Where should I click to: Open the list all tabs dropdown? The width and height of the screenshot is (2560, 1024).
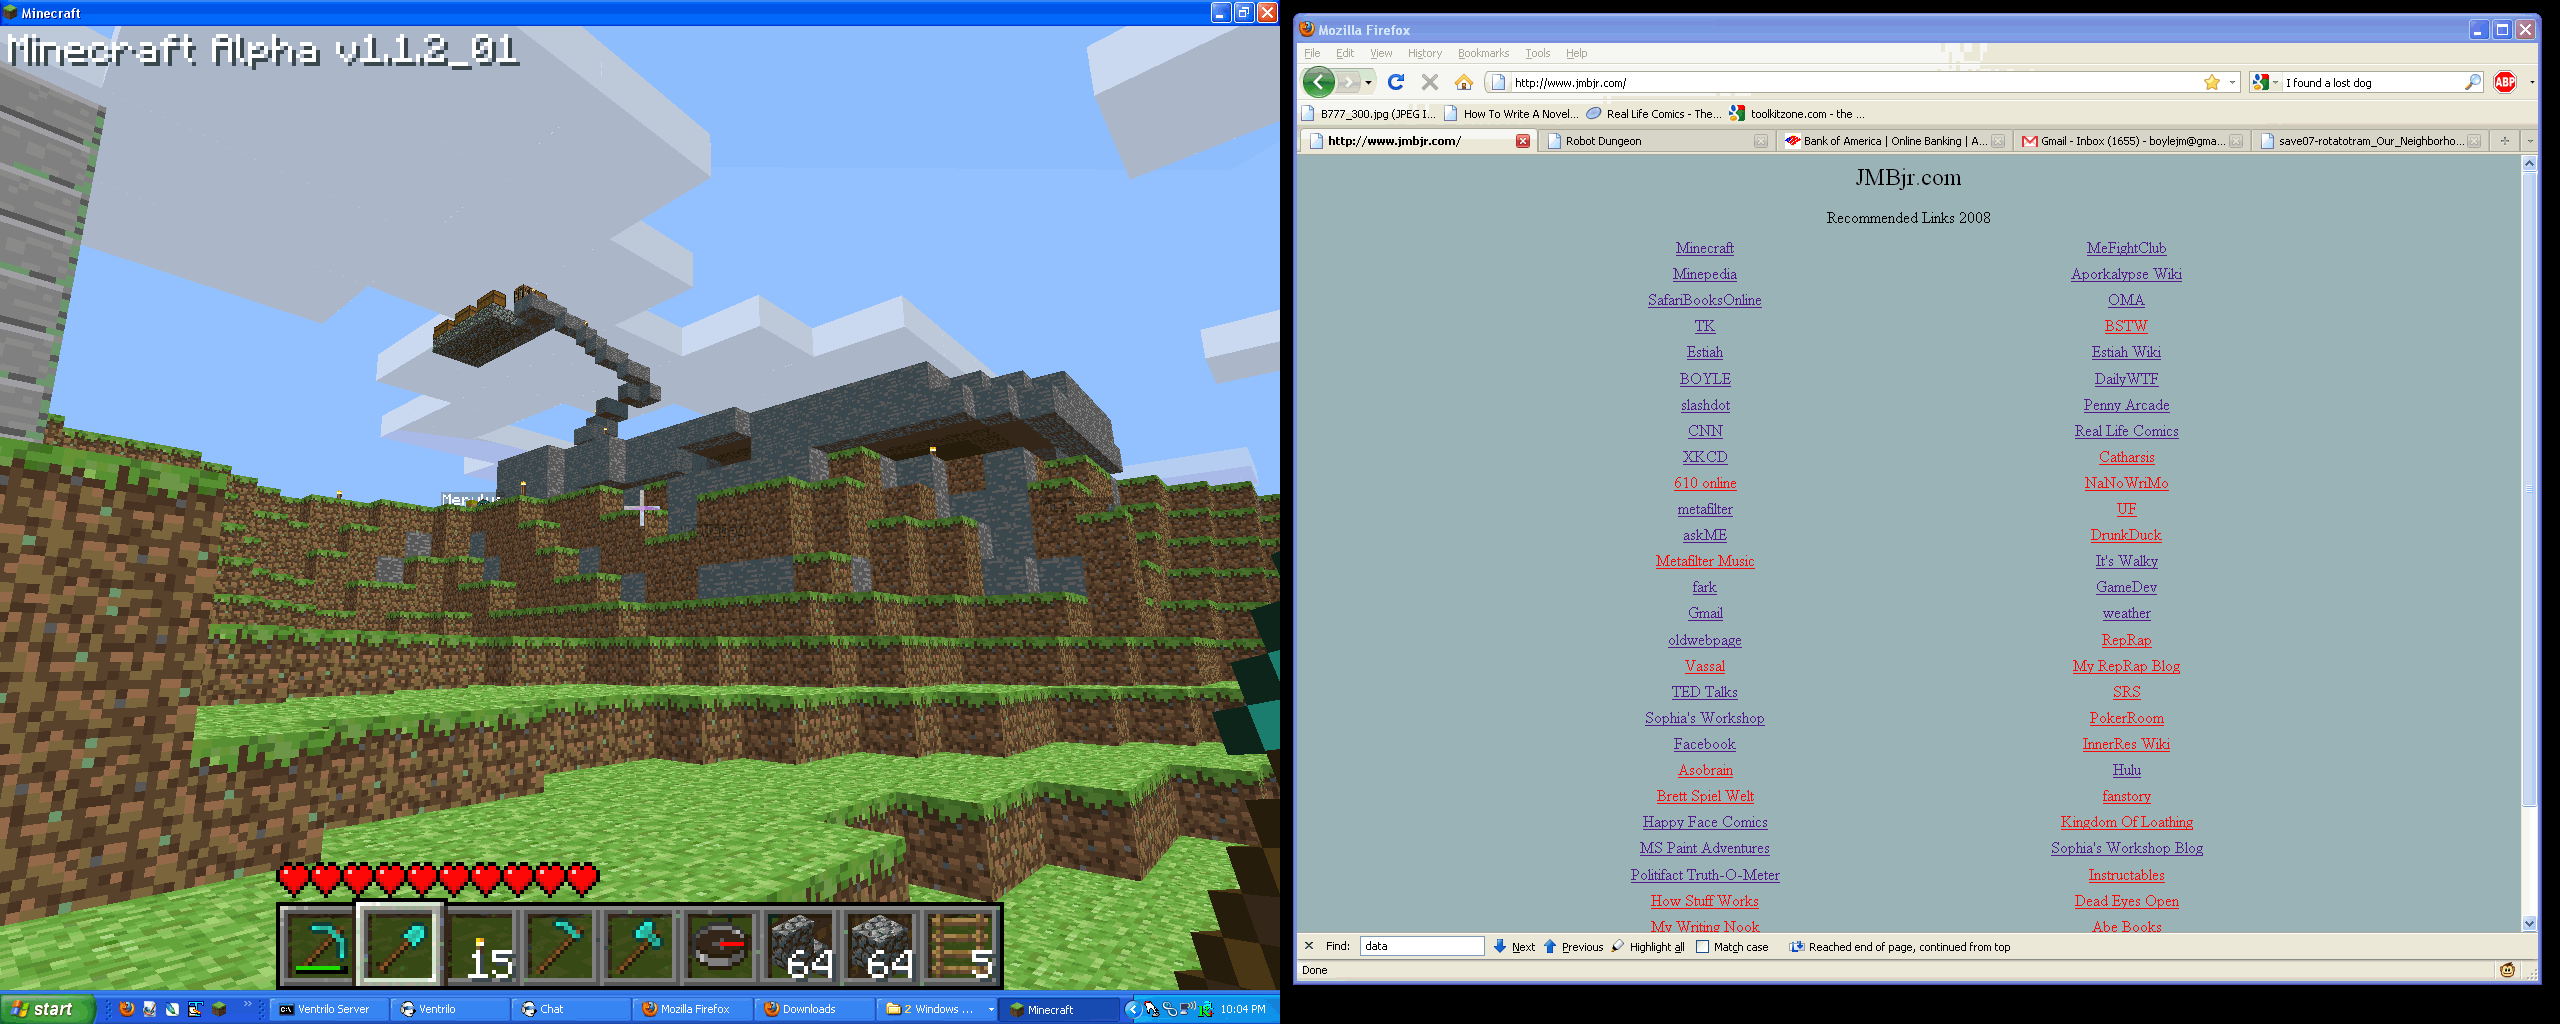tap(2530, 141)
